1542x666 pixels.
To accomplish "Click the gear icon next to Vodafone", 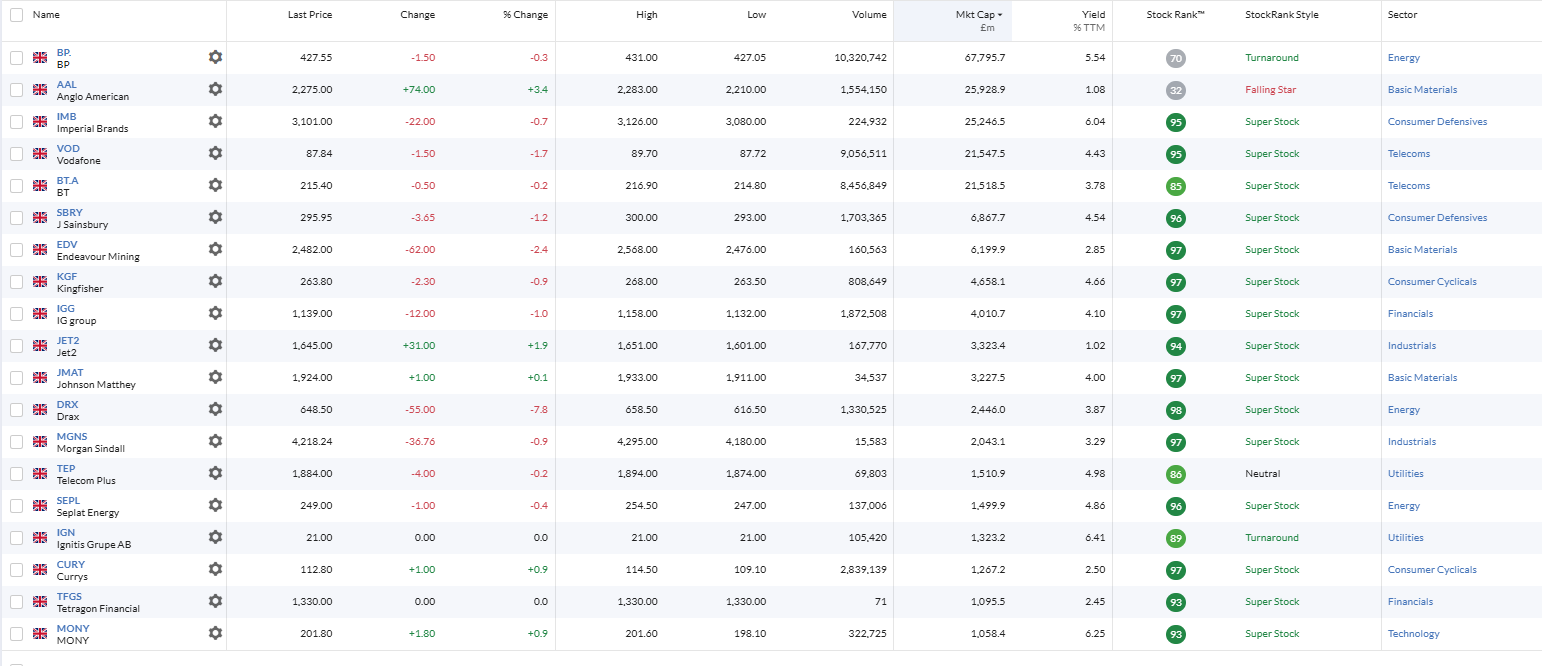I will click(215, 153).
